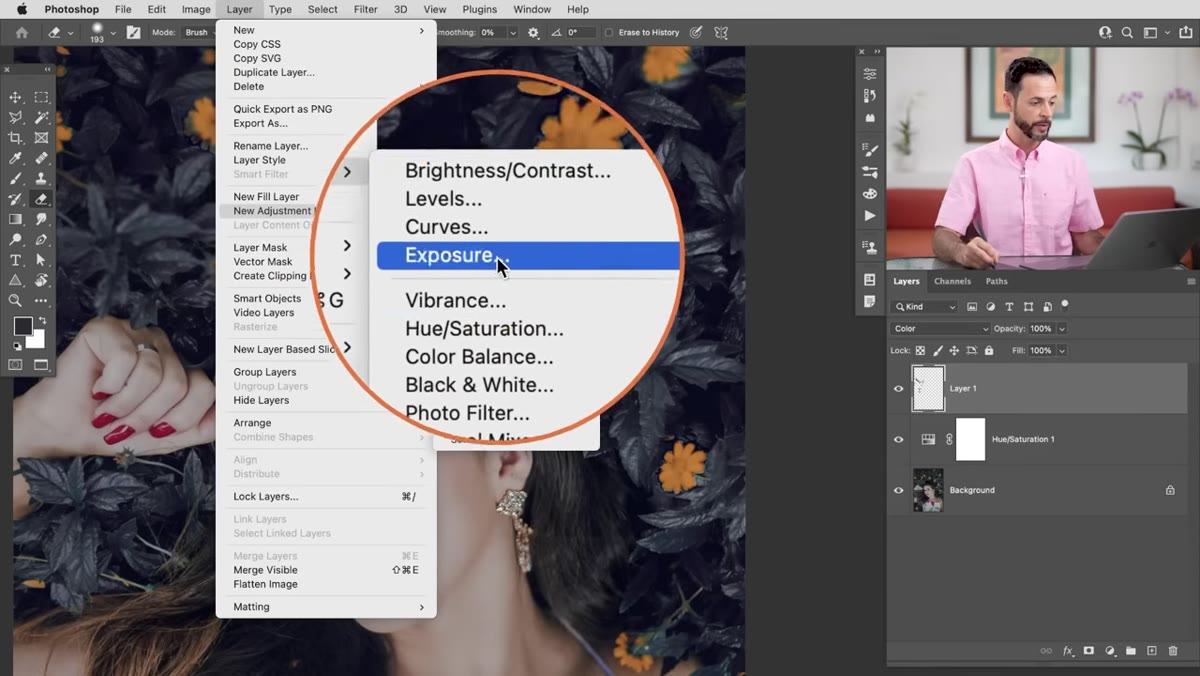
Task: Go to the Home screen icon
Action: 21,32
